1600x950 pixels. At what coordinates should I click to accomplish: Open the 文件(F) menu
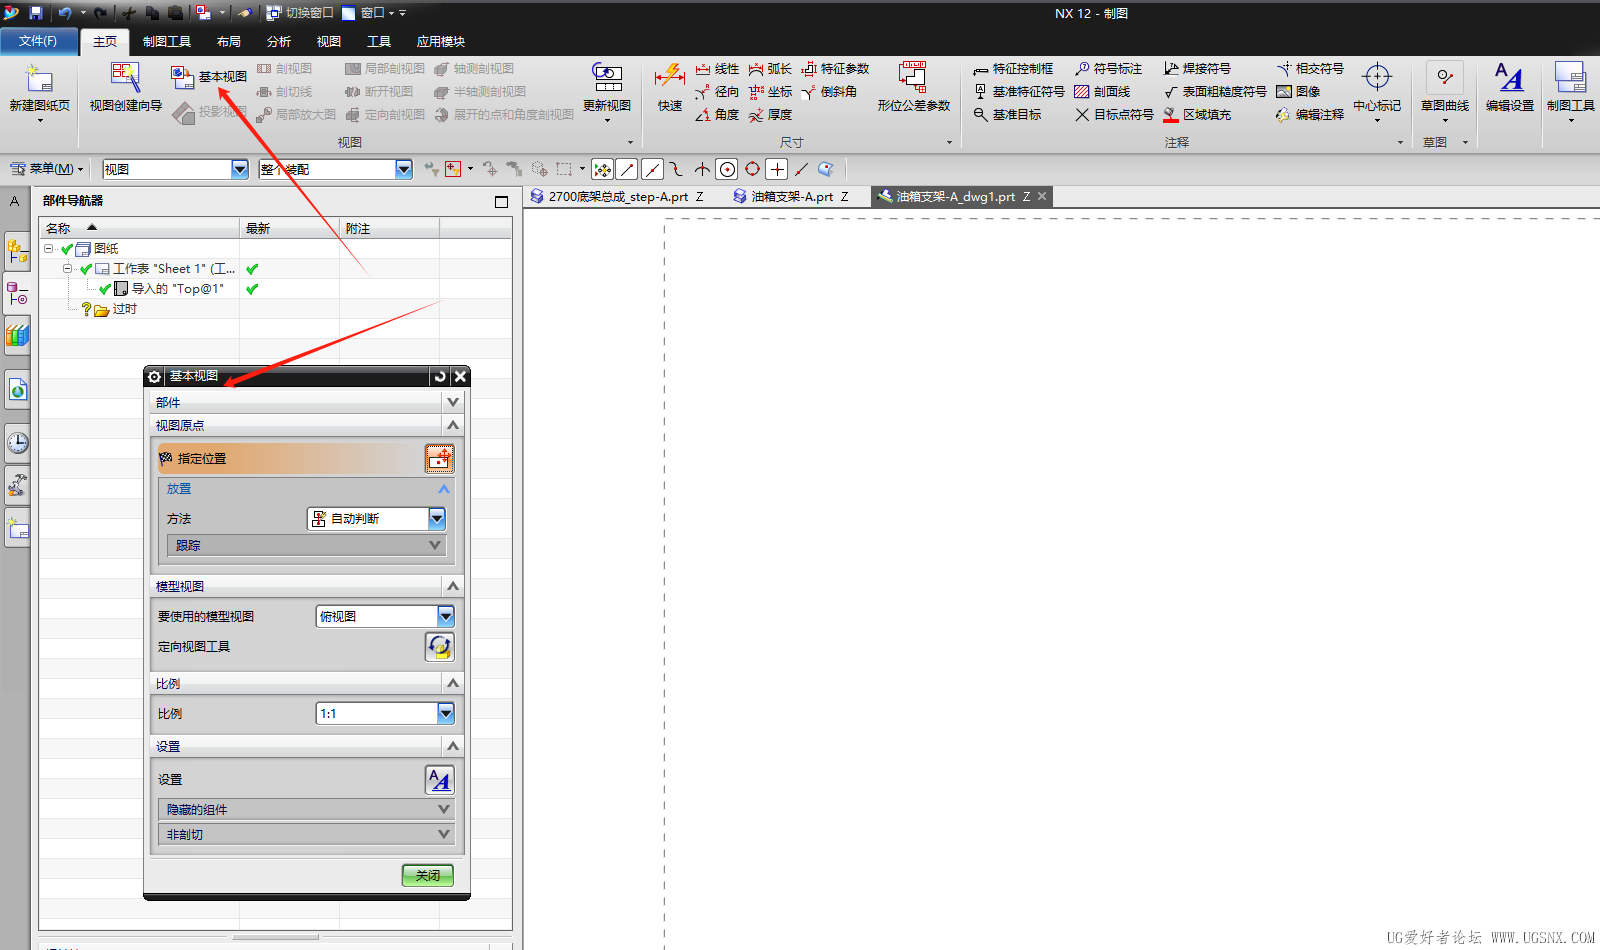point(37,41)
